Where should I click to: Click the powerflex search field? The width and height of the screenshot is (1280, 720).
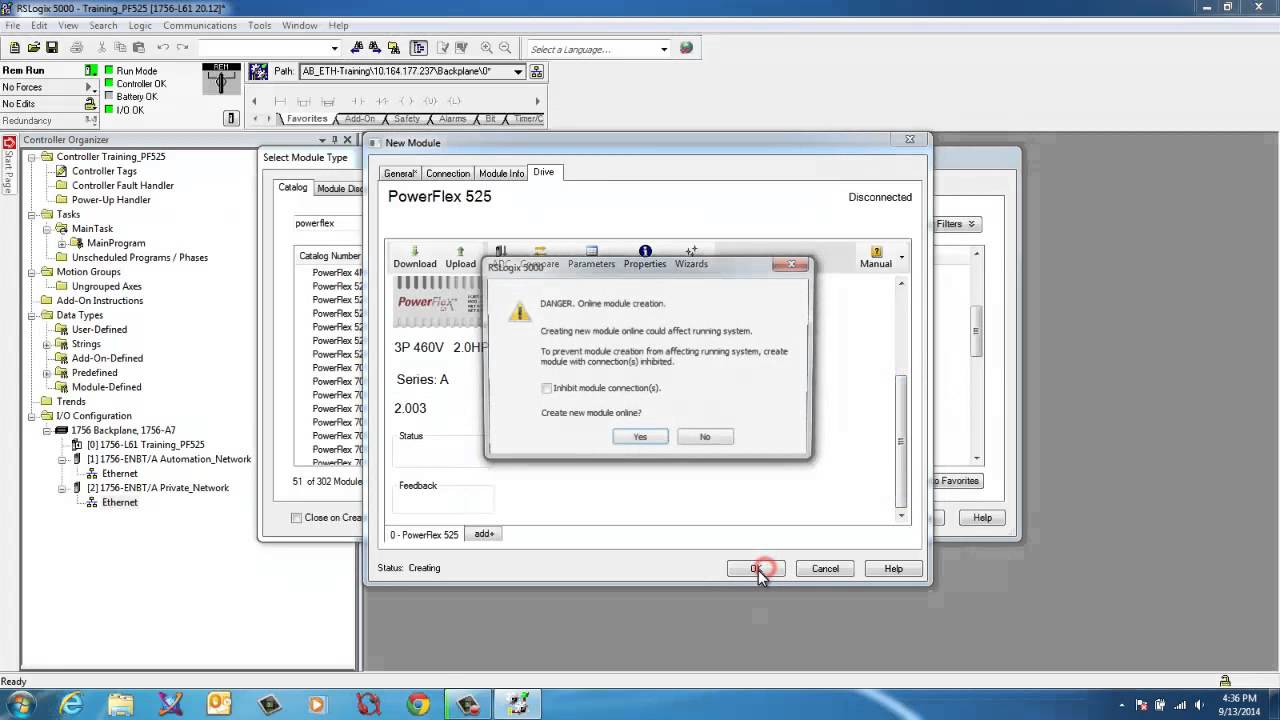(326, 223)
